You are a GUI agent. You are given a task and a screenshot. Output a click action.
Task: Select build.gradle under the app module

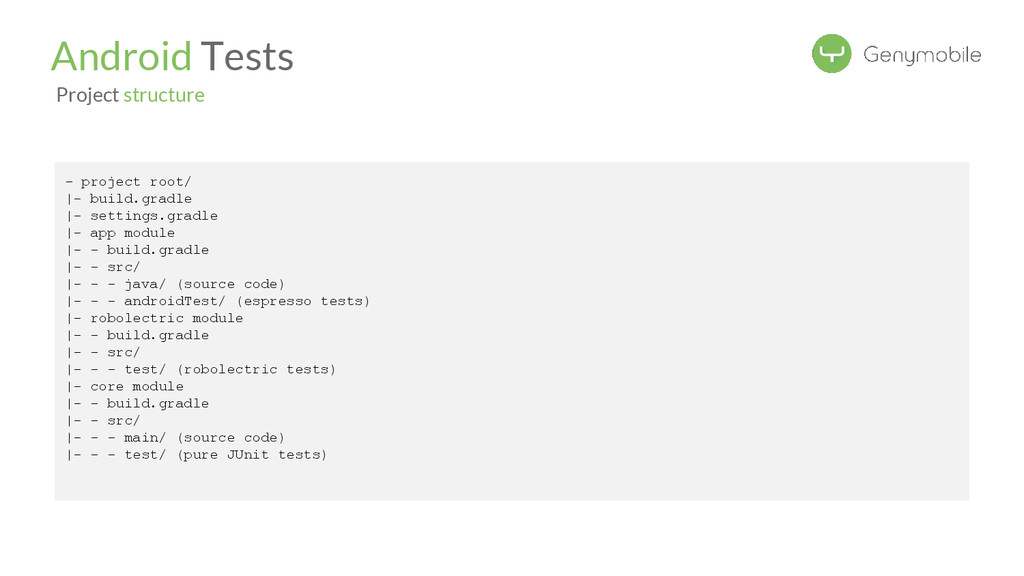coord(158,250)
